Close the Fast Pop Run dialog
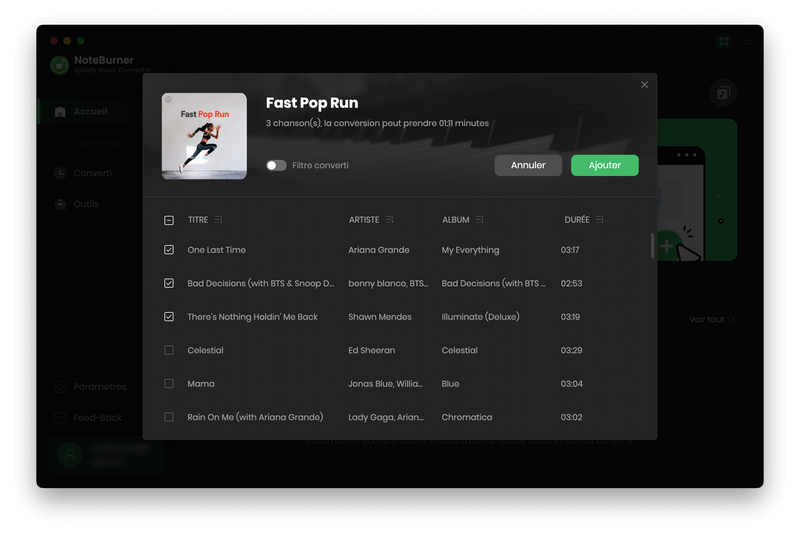 pyautogui.click(x=644, y=85)
